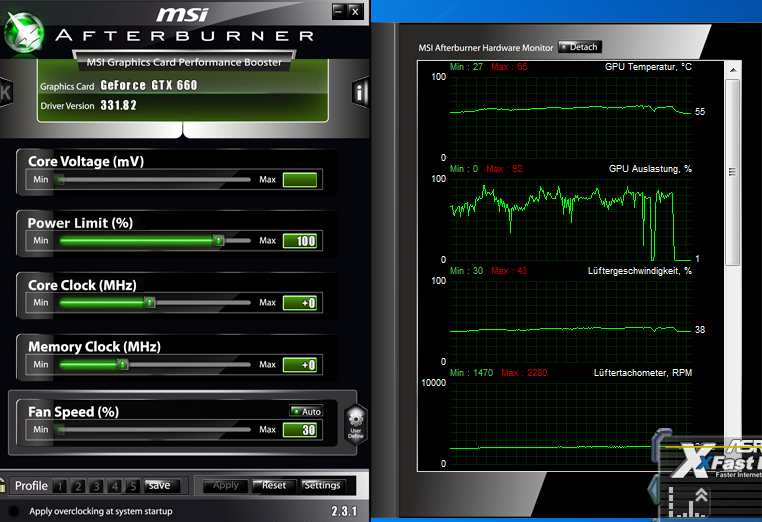Image resolution: width=762 pixels, height=522 pixels.
Task: Click the MSI Afterburner dragon logo
Action: [x=23, y=33]
